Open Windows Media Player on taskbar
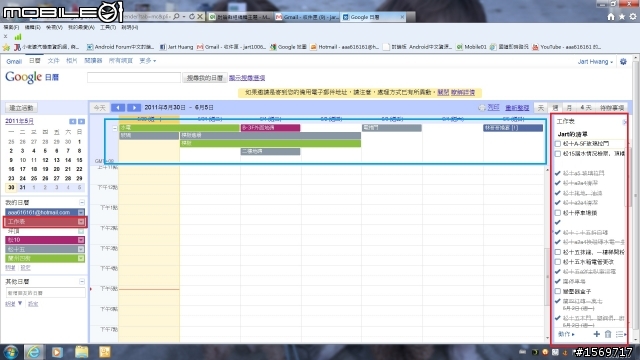Screen dimensions: 640x360 click(57, 352)
